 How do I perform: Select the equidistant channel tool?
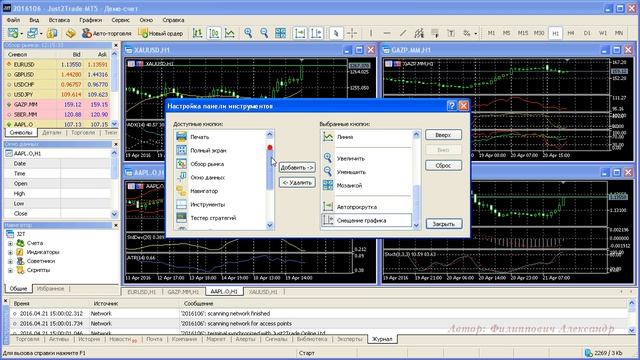(x=419, y=33)
